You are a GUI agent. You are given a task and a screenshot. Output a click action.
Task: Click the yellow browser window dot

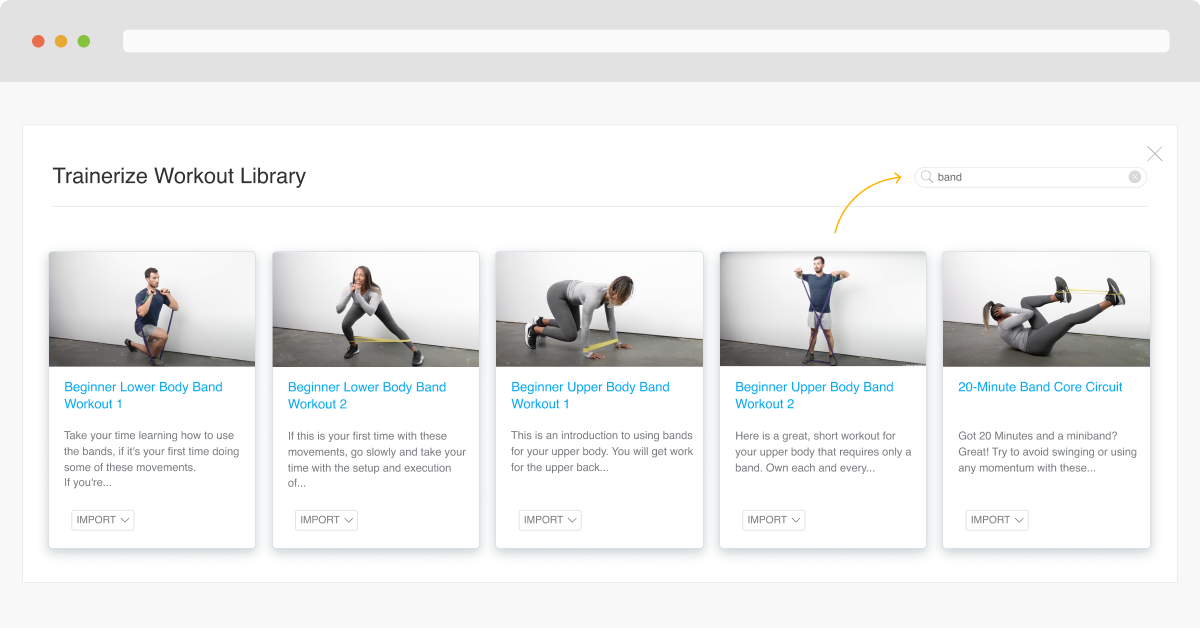click(x=61, y=41)
